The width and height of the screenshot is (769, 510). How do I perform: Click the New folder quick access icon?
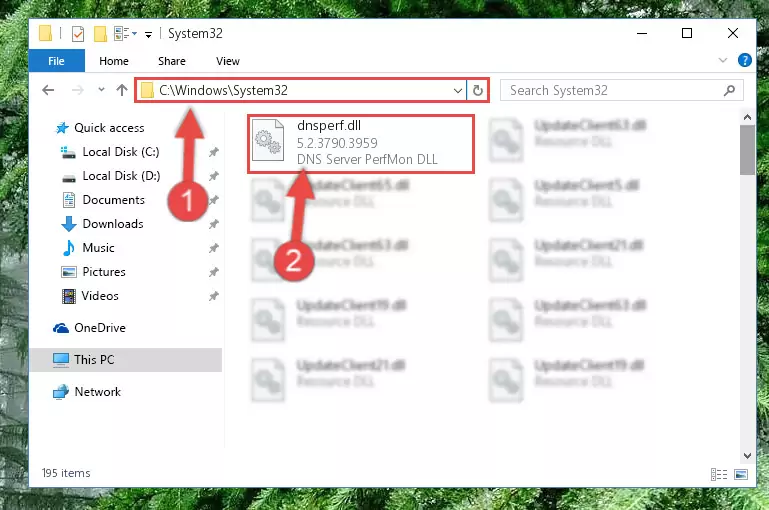tap(100, 34)
